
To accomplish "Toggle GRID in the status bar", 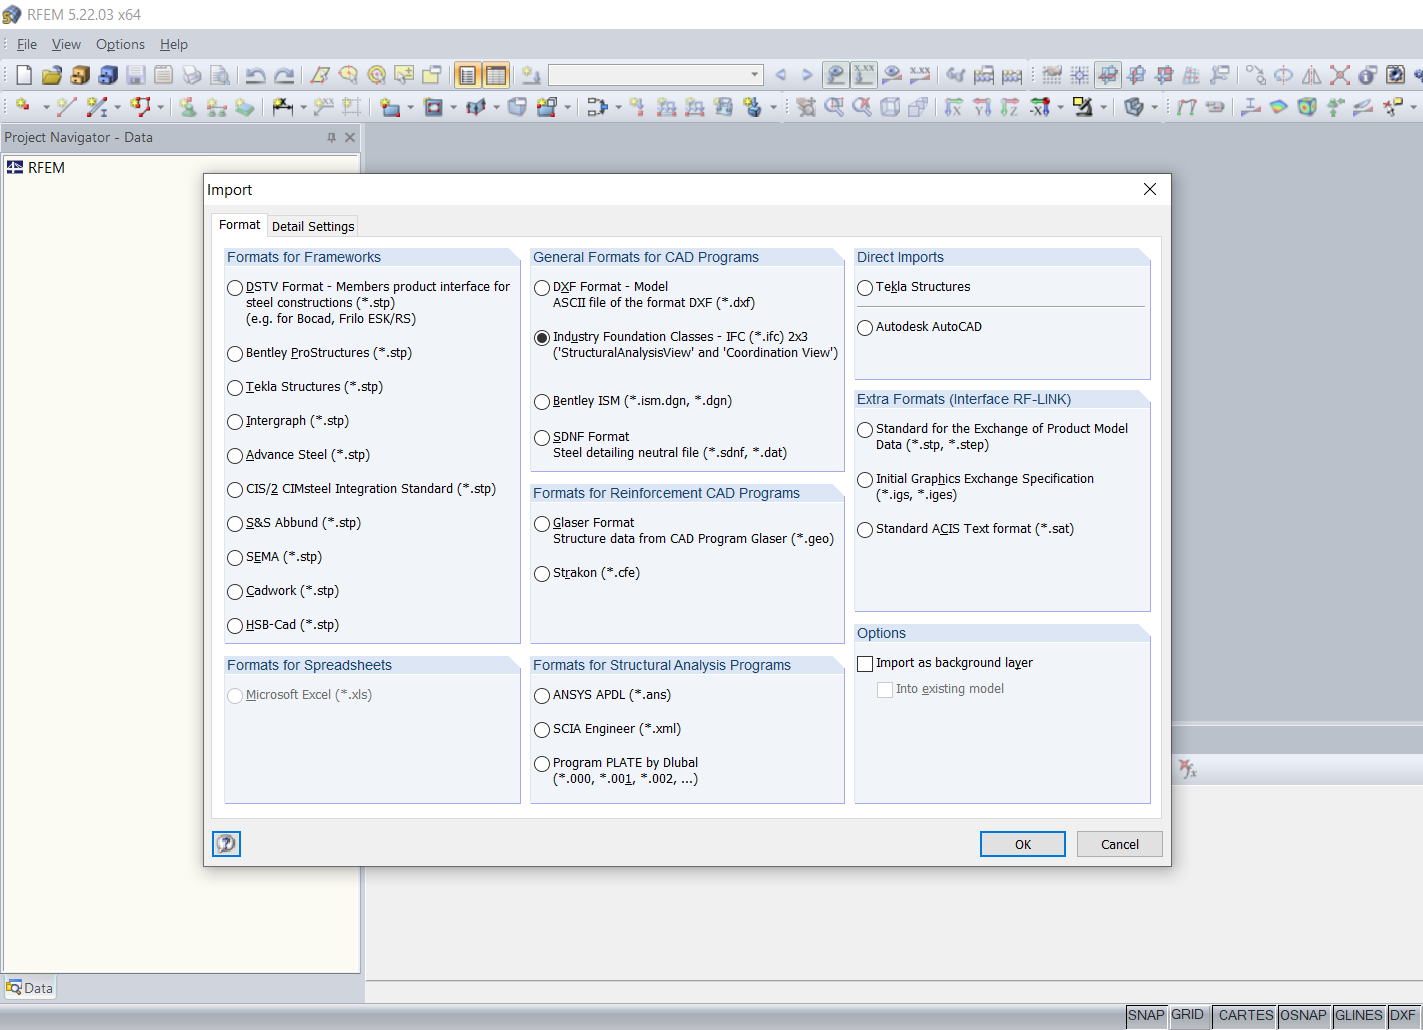I will pyautogui.click(x=1189, y=1015).
